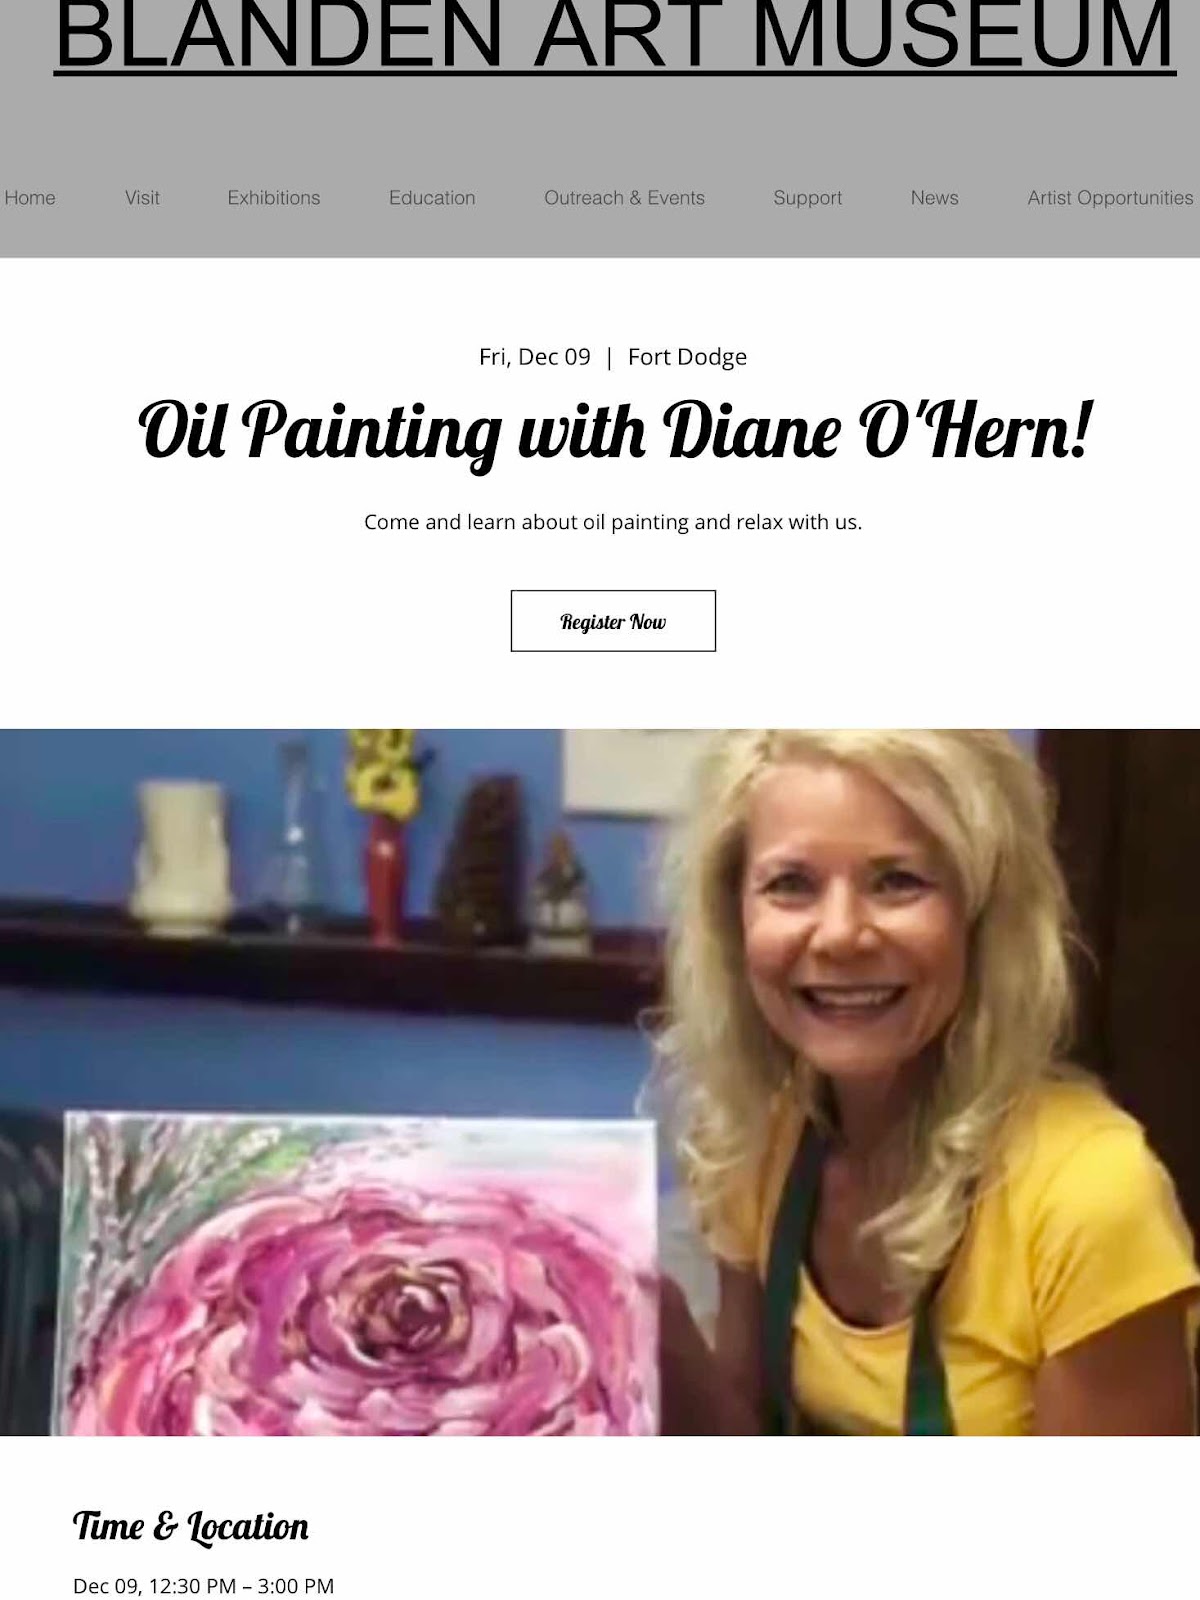1200x1600 pixels.
Task: Click the Blanden Art Museum title link
Action: point(614,37)
